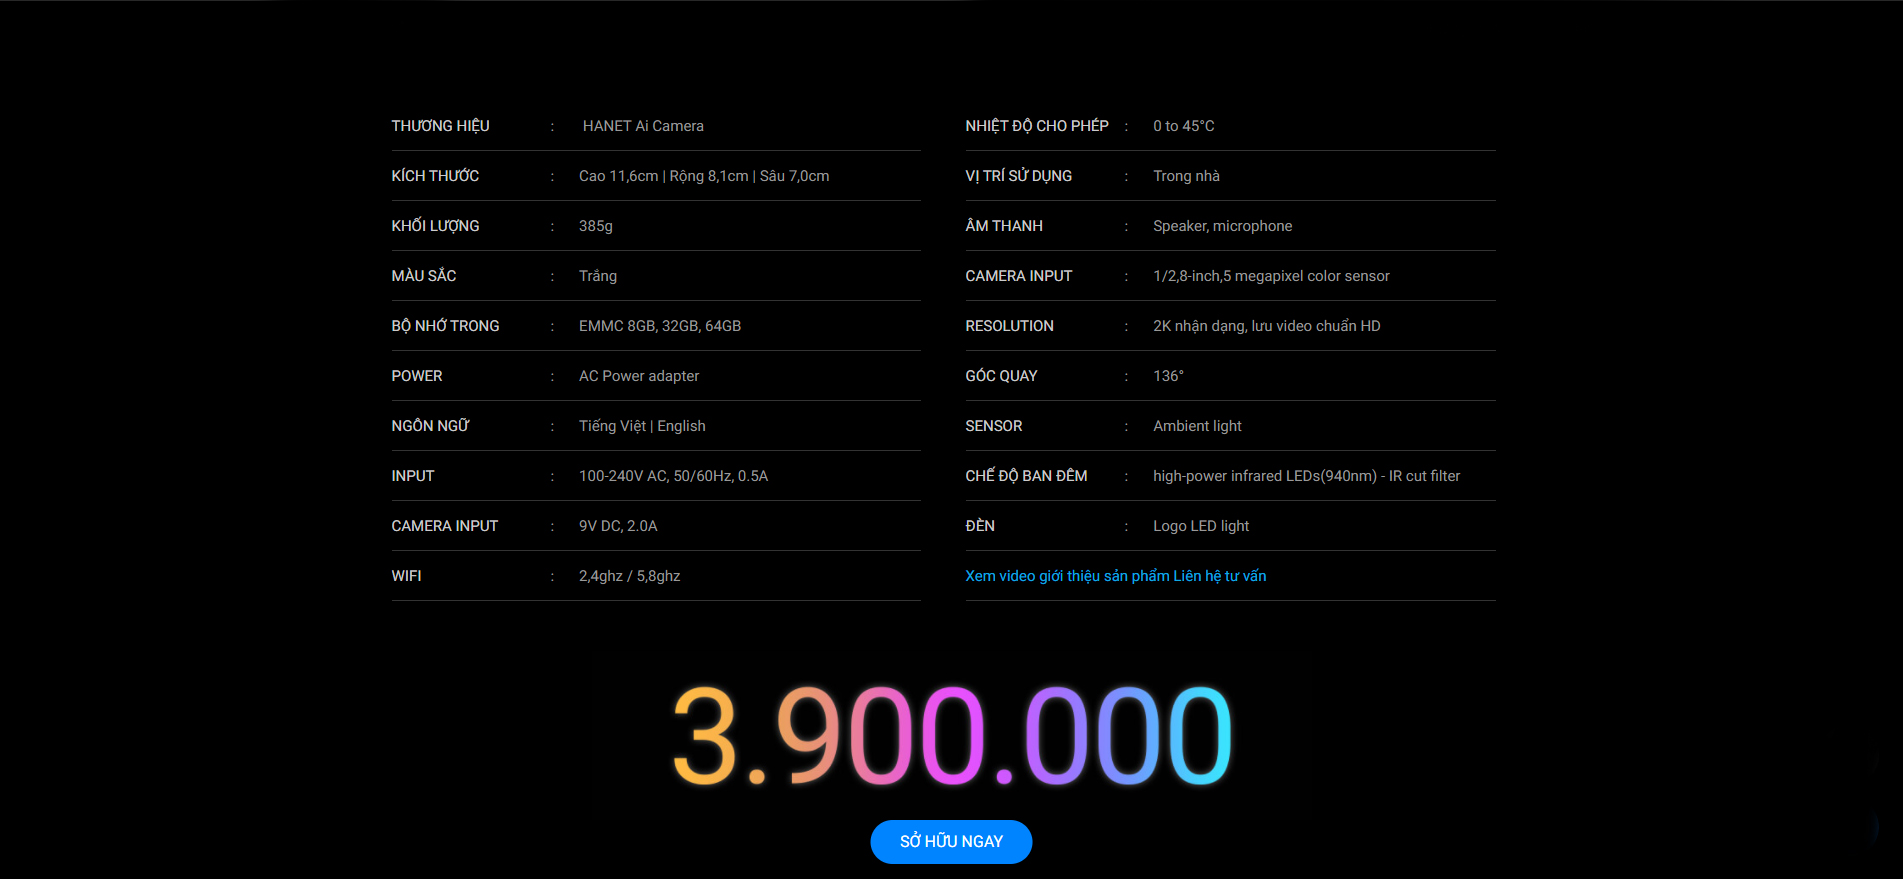Select 2K nhận dạng, lưu video chuẩn HD
This screenshot has width=1903, height=879.
(1267, 326)
